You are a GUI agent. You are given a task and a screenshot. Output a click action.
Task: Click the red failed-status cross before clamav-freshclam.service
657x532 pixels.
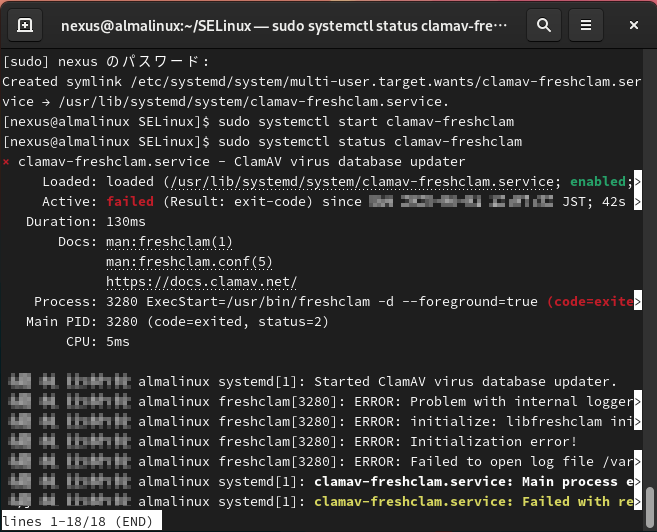(7, 161)
